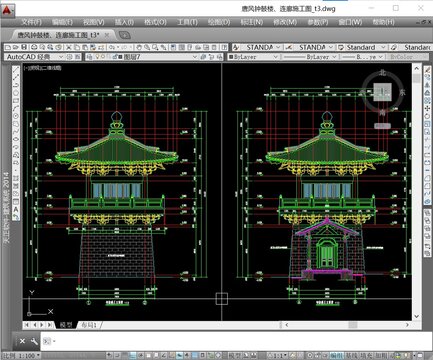Click 东 on the ViewCube compass
The width and height of the screenshot is (433, 360).
point(403,92)
